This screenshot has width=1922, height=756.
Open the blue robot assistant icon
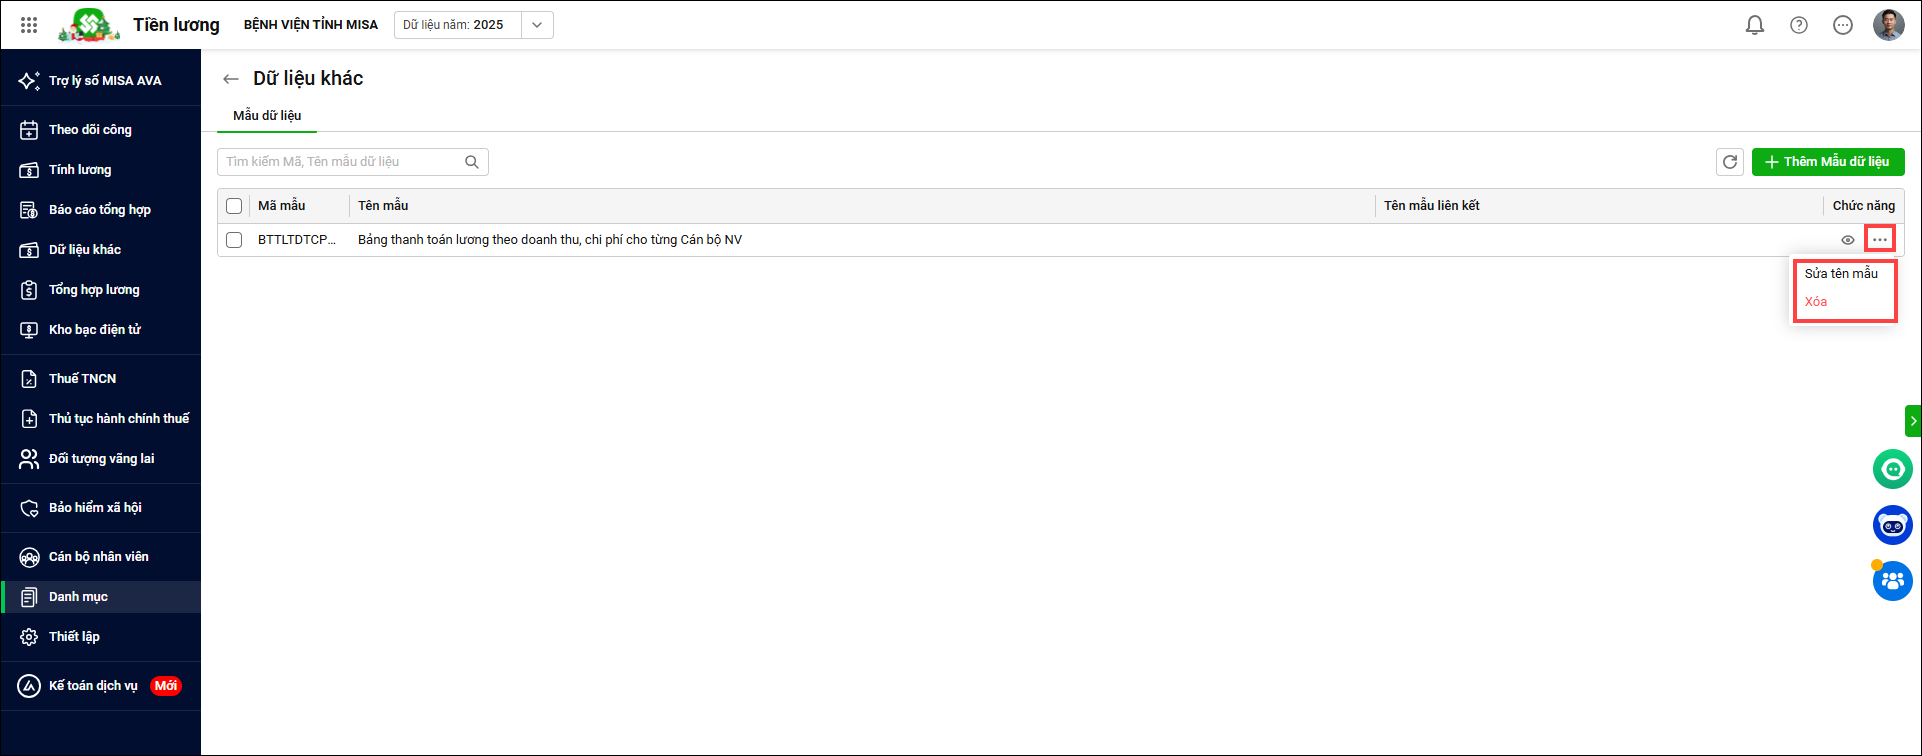1892,525
